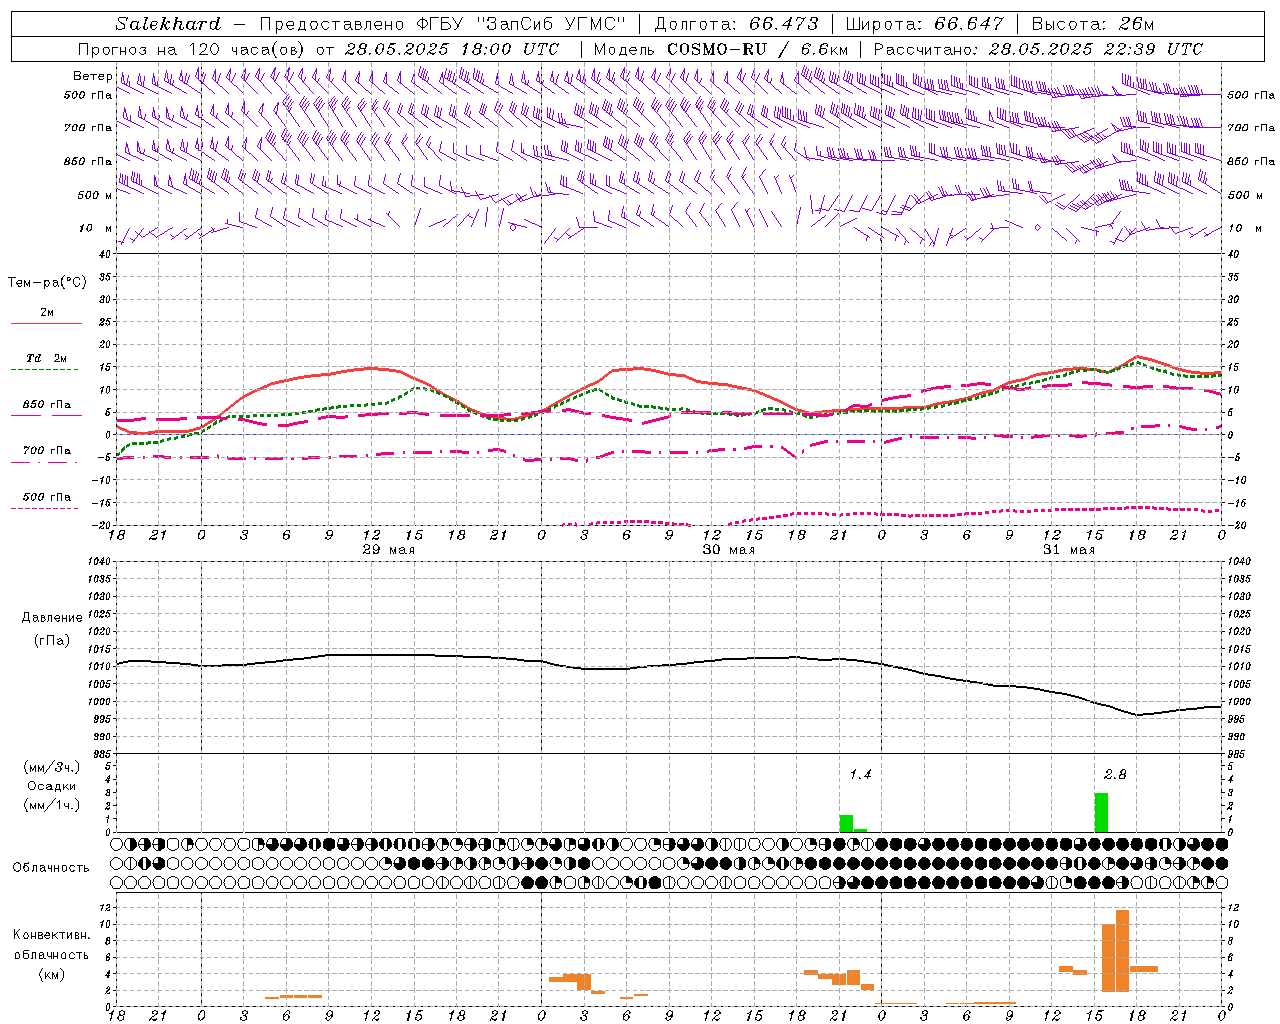
Task: Click the '(мм/1ч.)' unit label
Action: click(x=52, y=805)
